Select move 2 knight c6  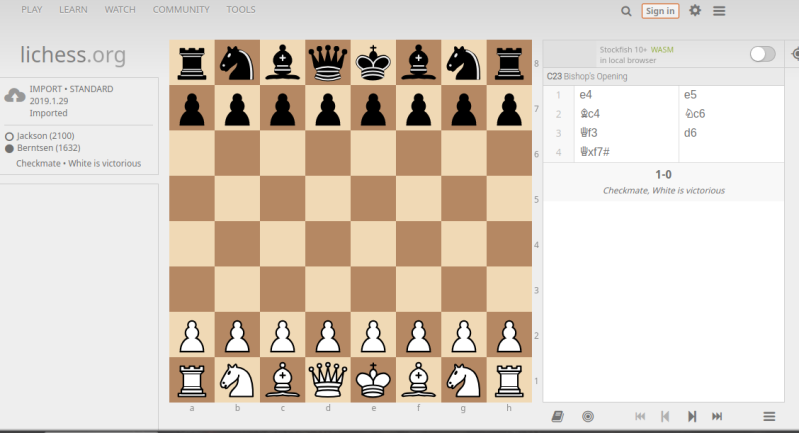732,114
